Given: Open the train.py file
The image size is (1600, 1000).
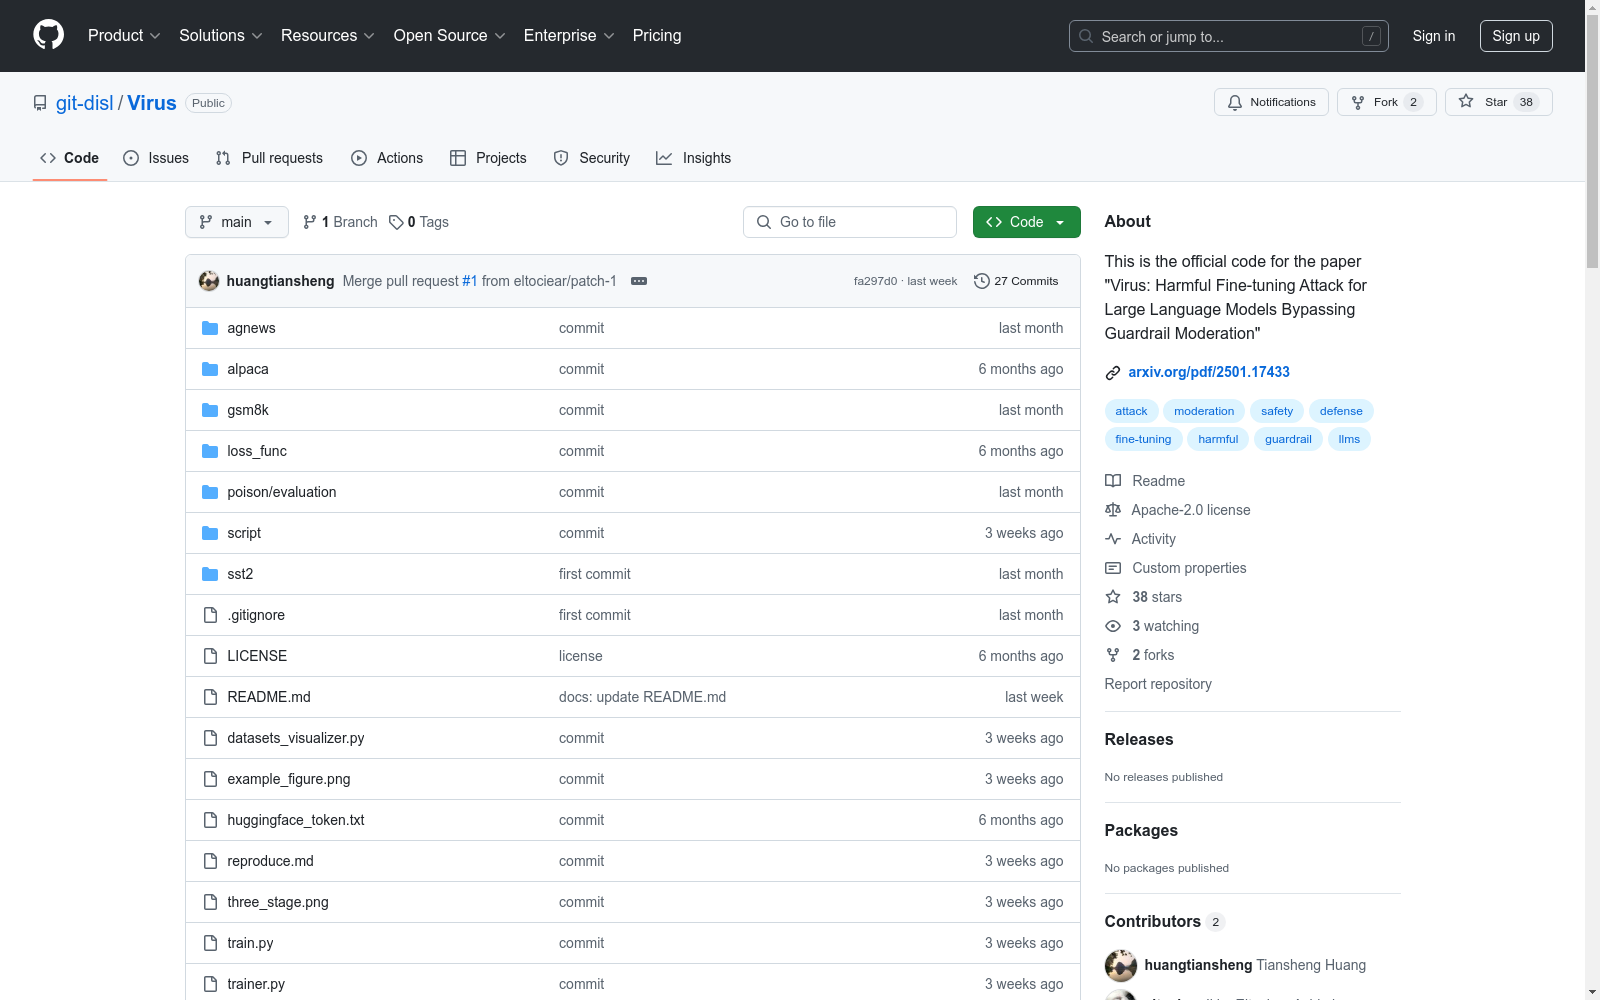Looking at the screenshot, I should 250,943.
